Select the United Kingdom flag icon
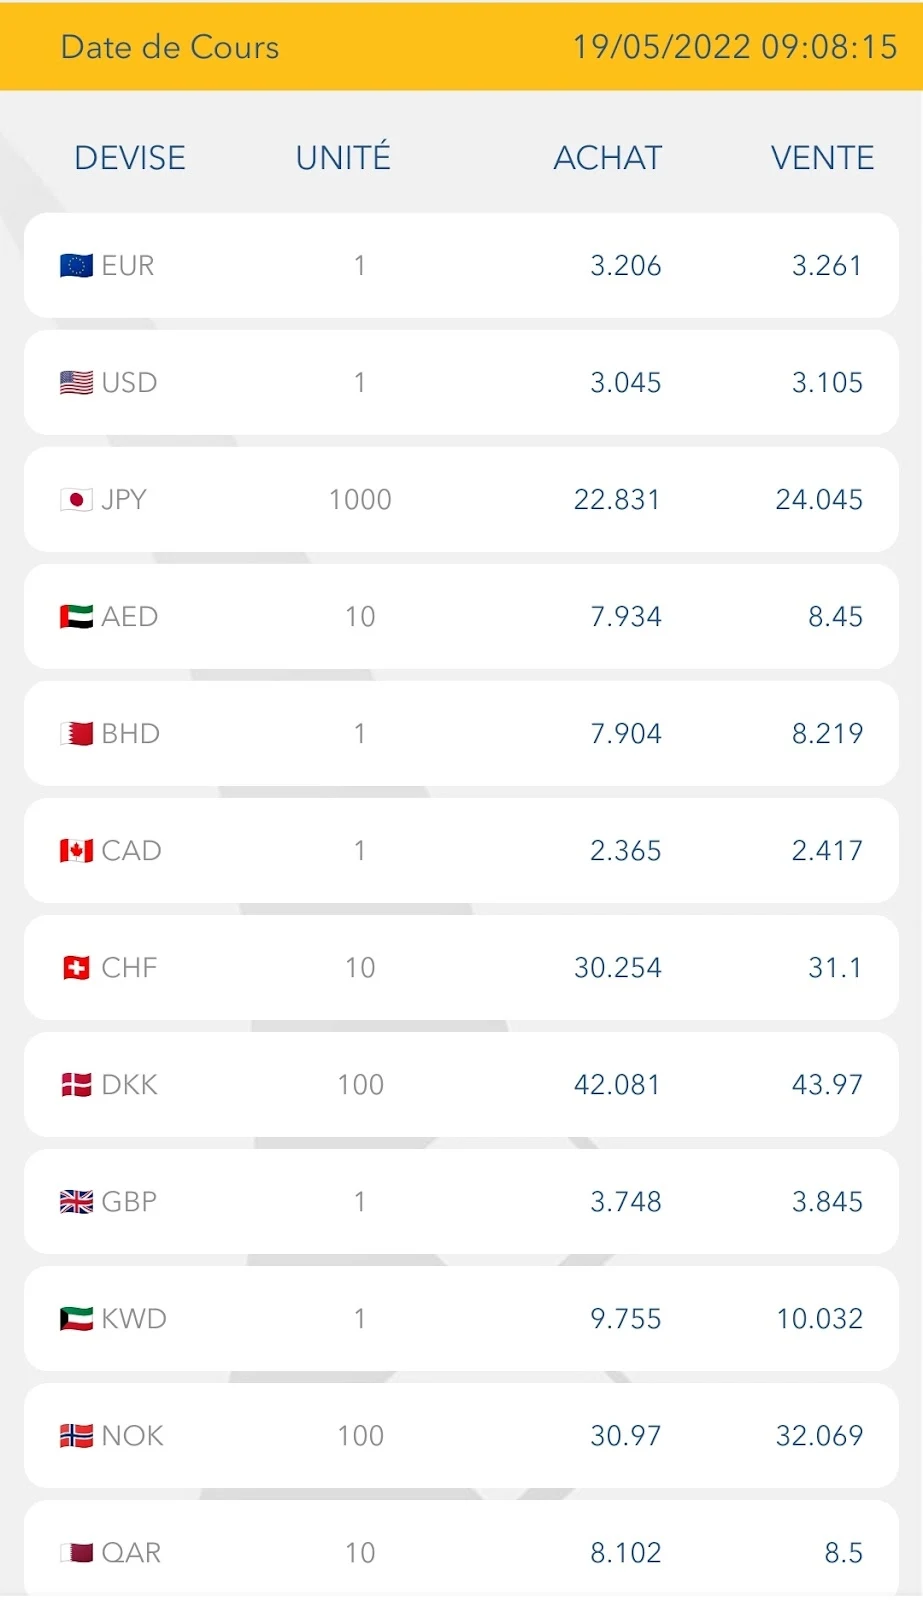Image resolution: width=923 pixels, height=1600 pixels. coord(76,1202)
